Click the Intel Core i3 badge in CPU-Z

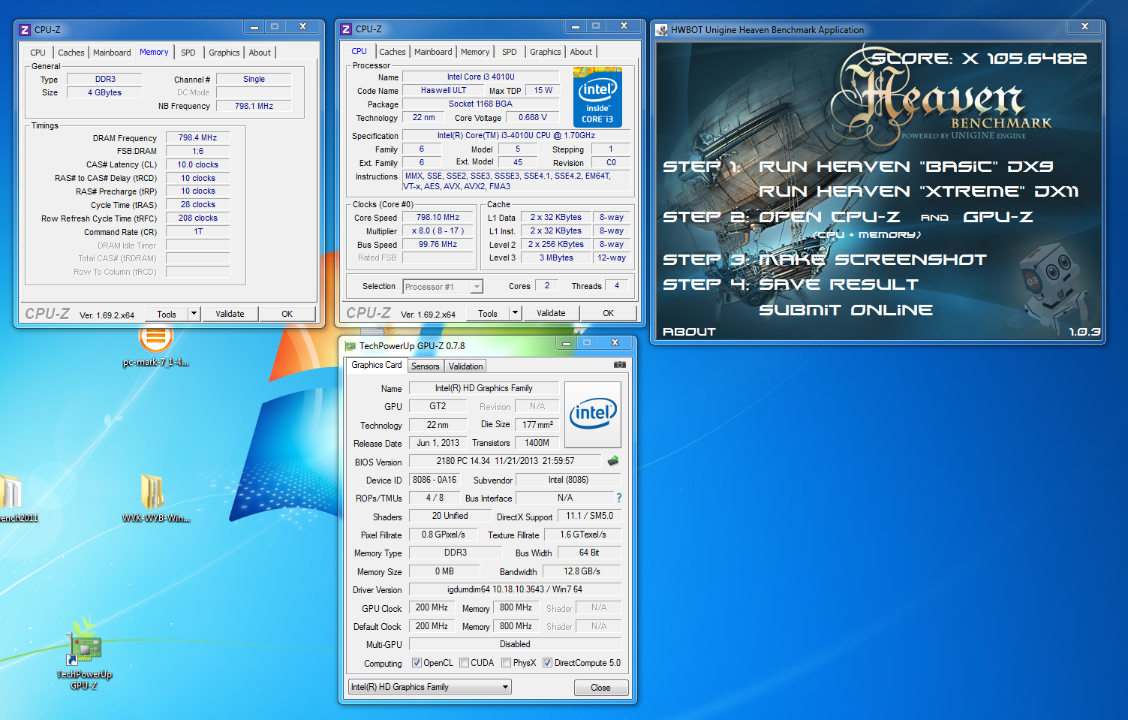(x=597, y=98)
